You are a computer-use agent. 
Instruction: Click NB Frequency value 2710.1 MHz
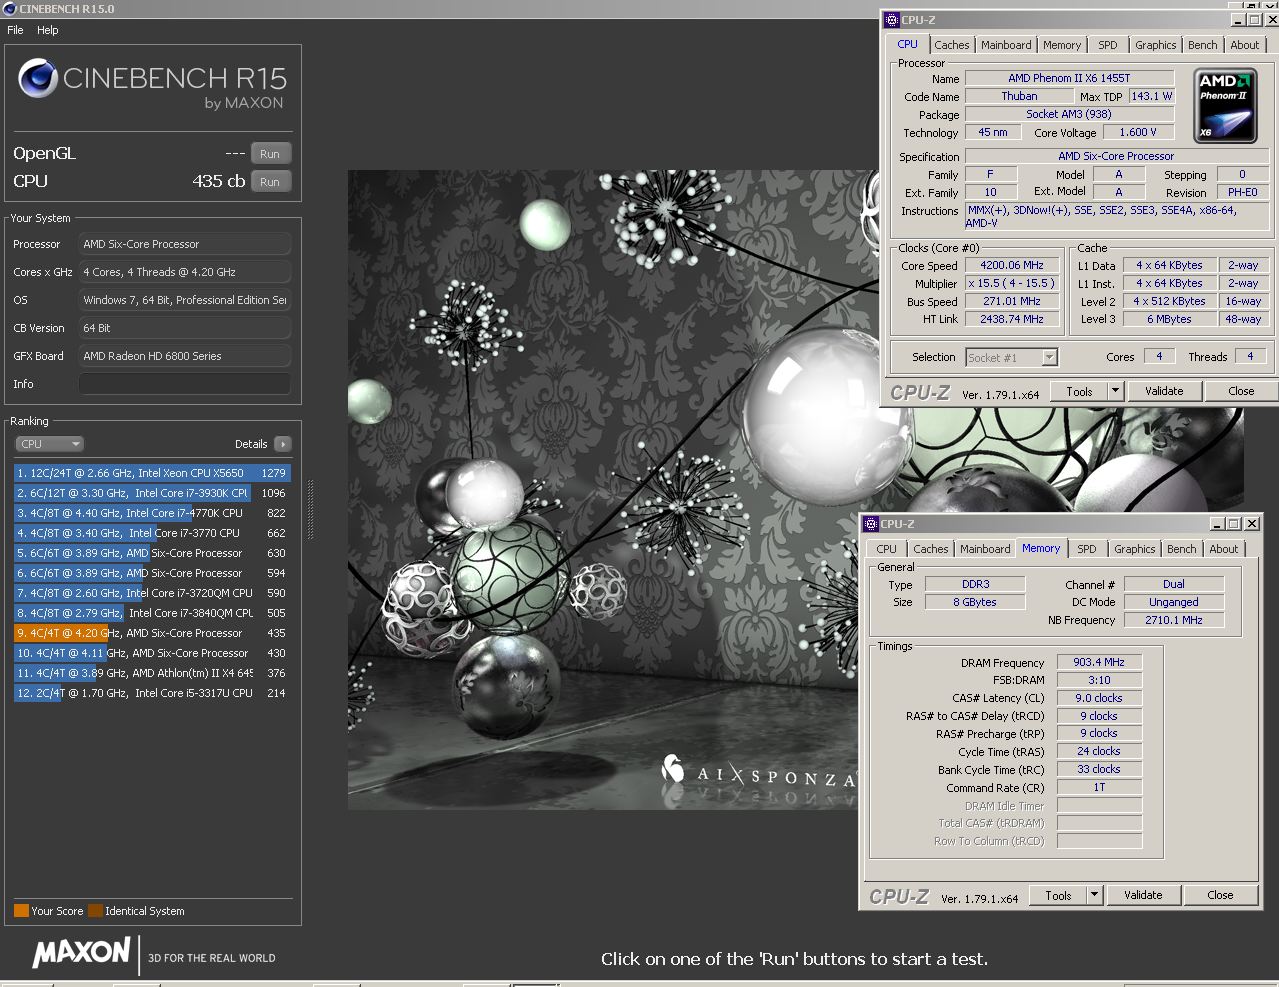click(1174, 620)
